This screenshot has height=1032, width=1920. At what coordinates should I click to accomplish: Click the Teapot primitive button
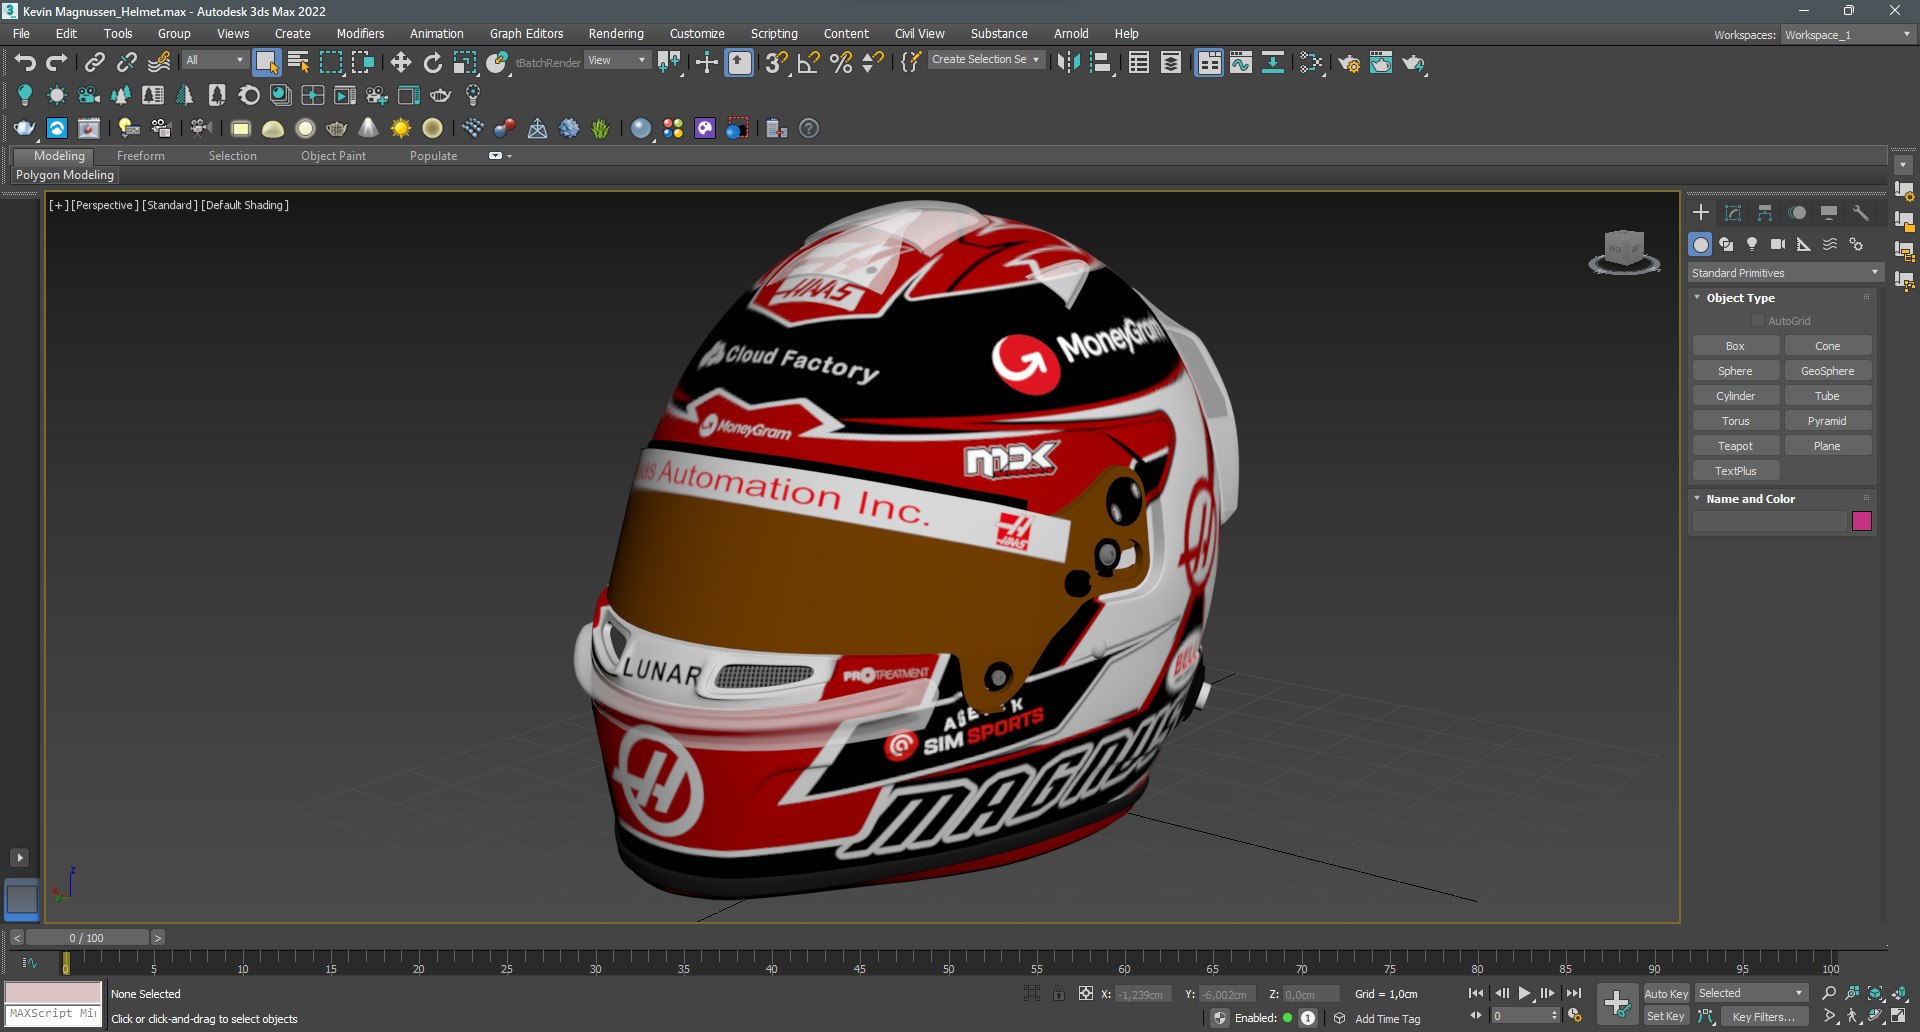coord(1735,446)
